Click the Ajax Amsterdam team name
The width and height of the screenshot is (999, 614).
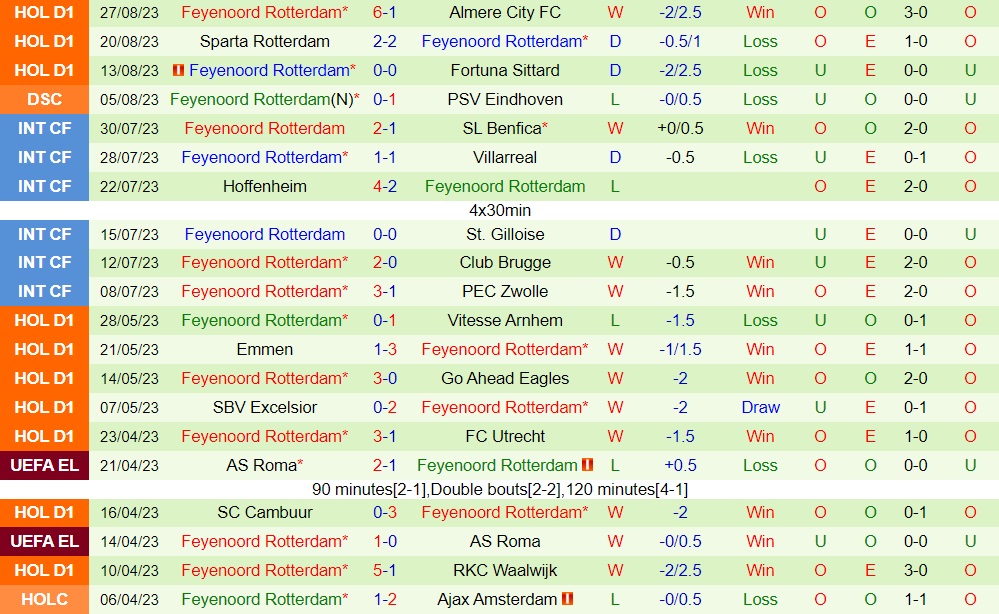point(497,599)
